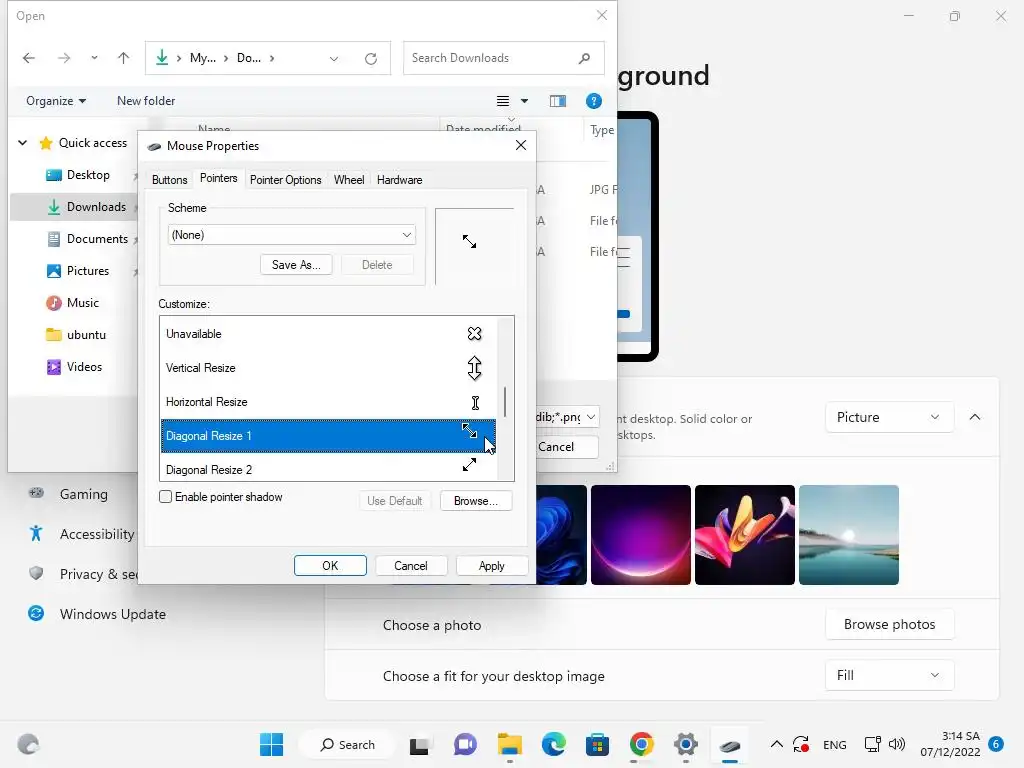Open the Wheel tab
The width and height of the screenshot is (1024, 768).
(349, 180)
